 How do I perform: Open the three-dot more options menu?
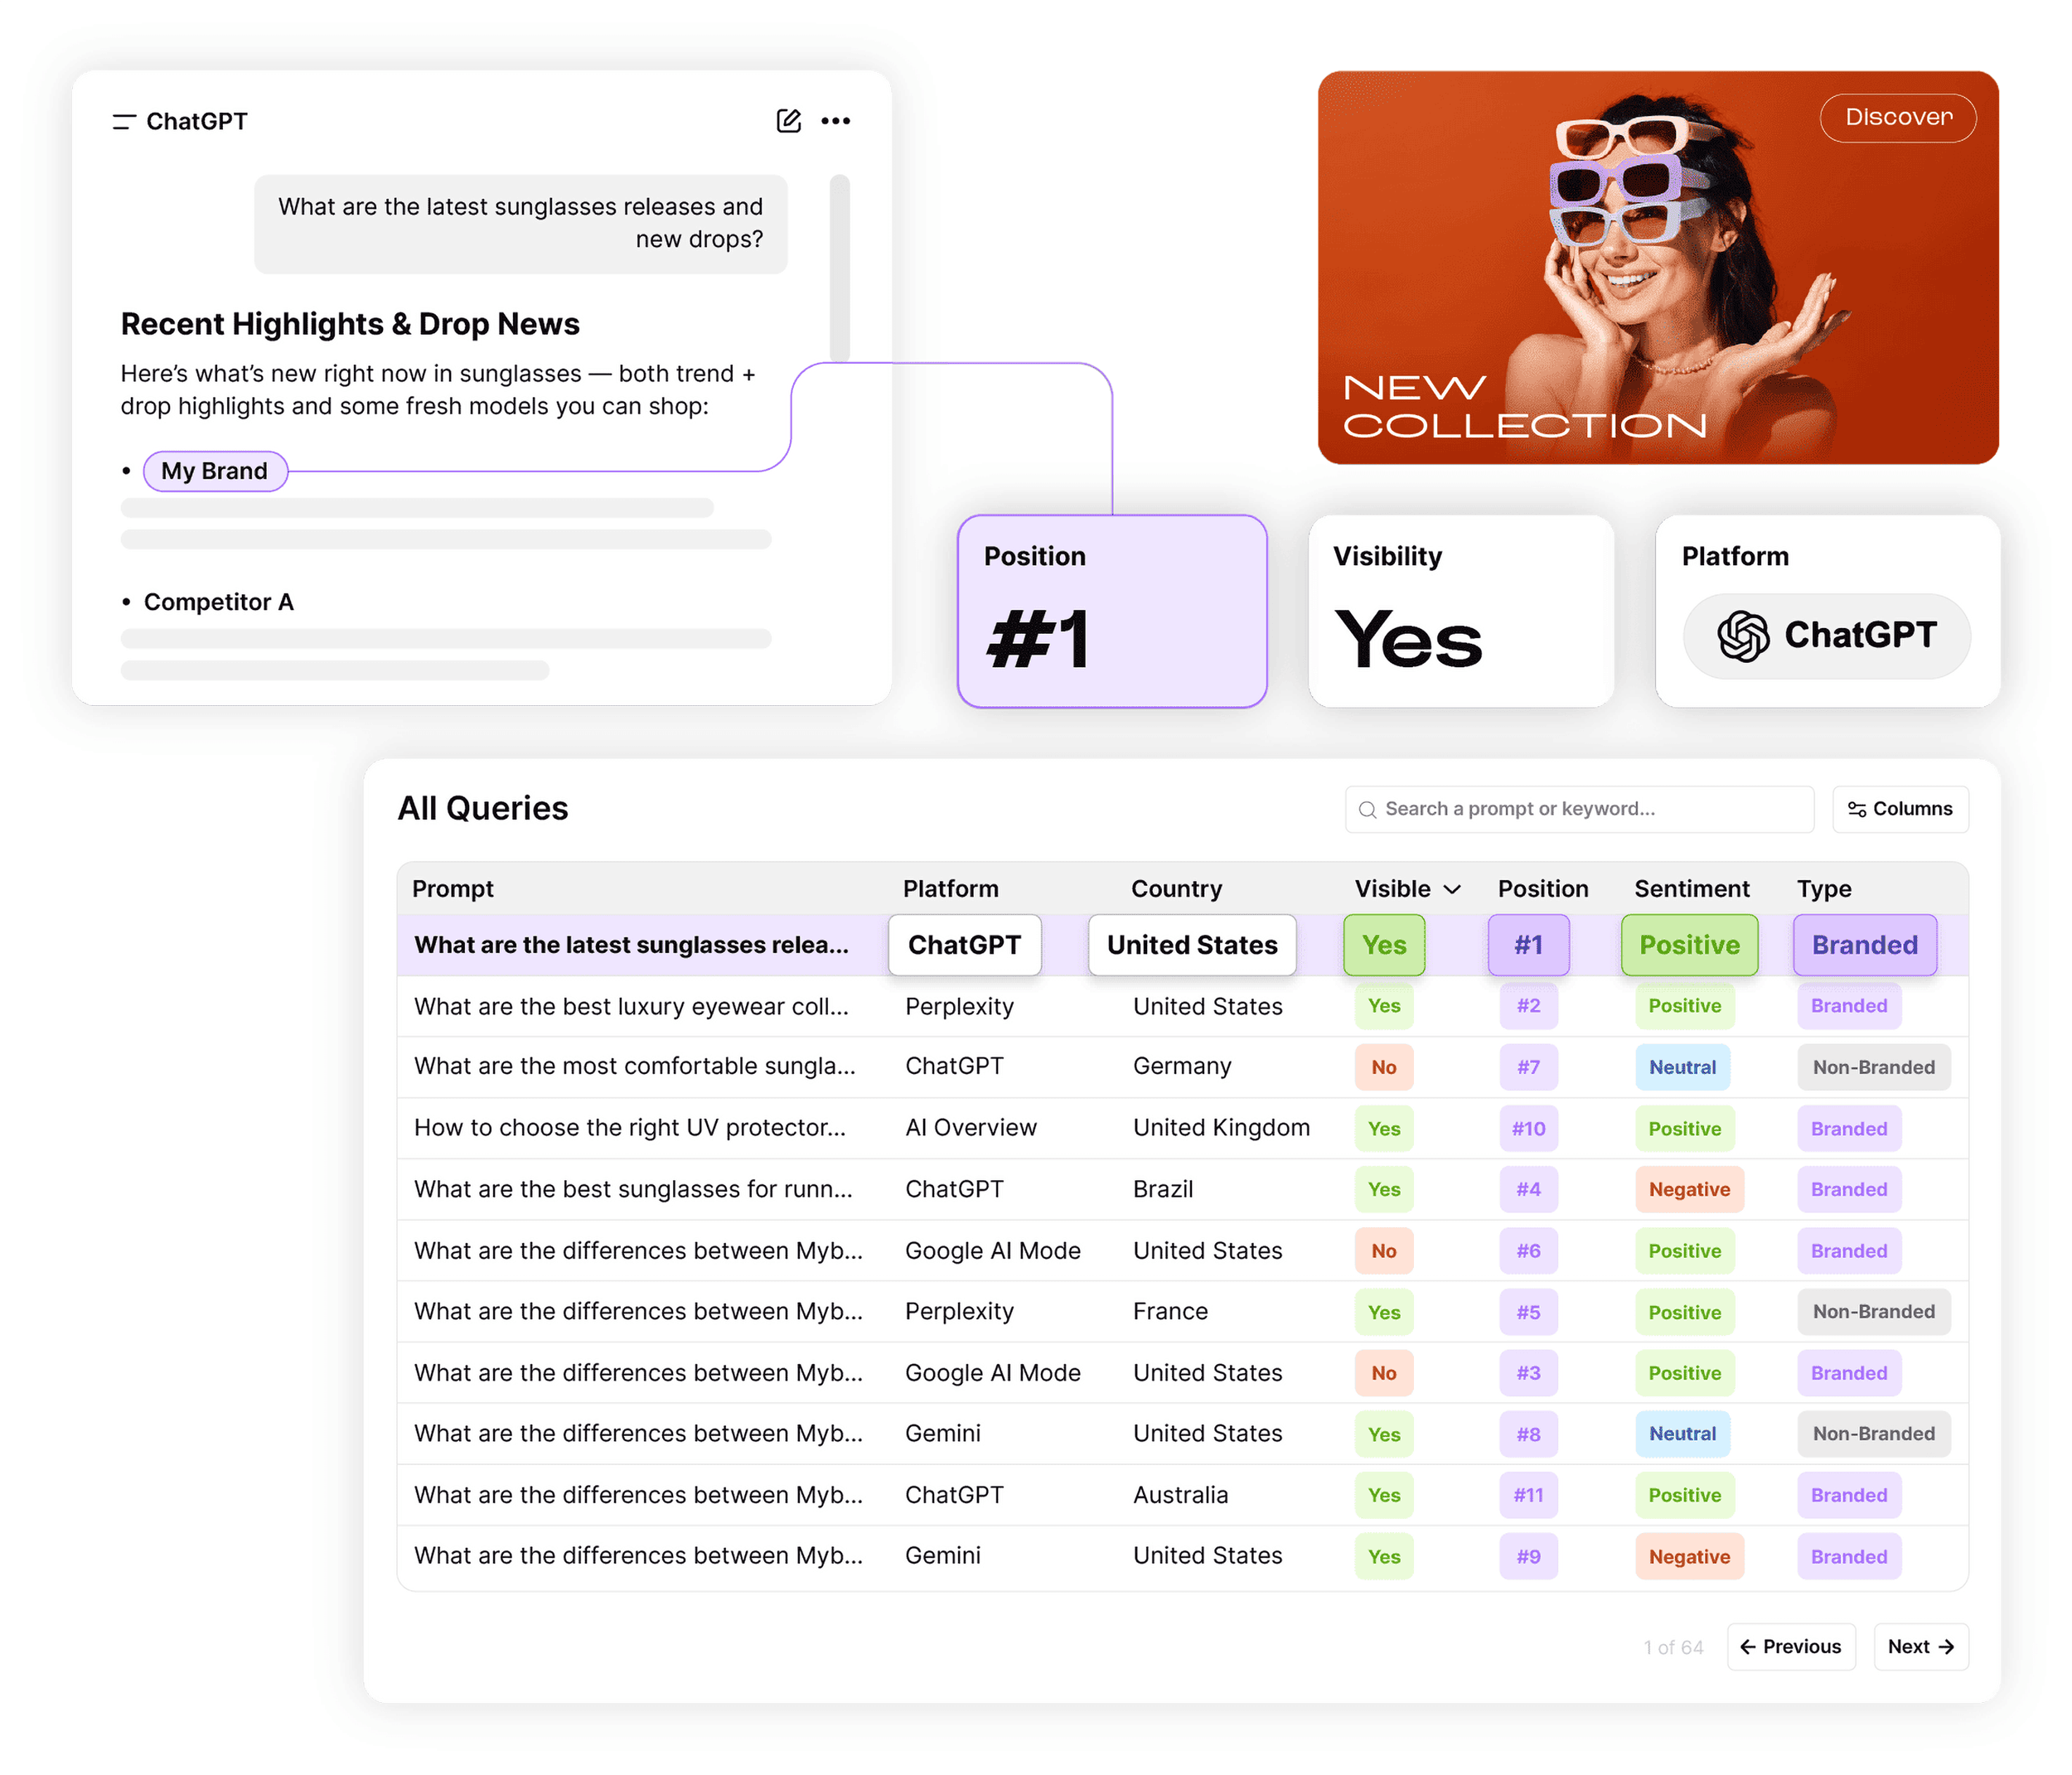coord(835,121)
